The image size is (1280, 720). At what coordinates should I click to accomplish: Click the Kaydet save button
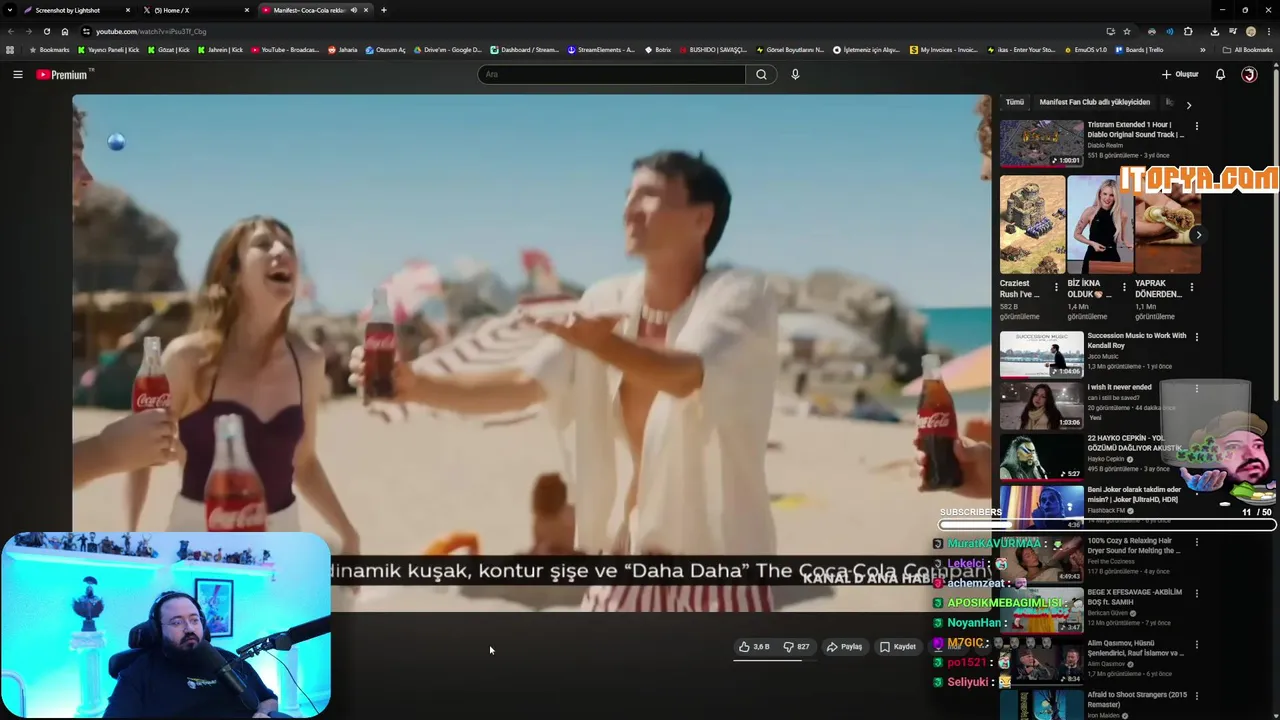coord(897,647)
